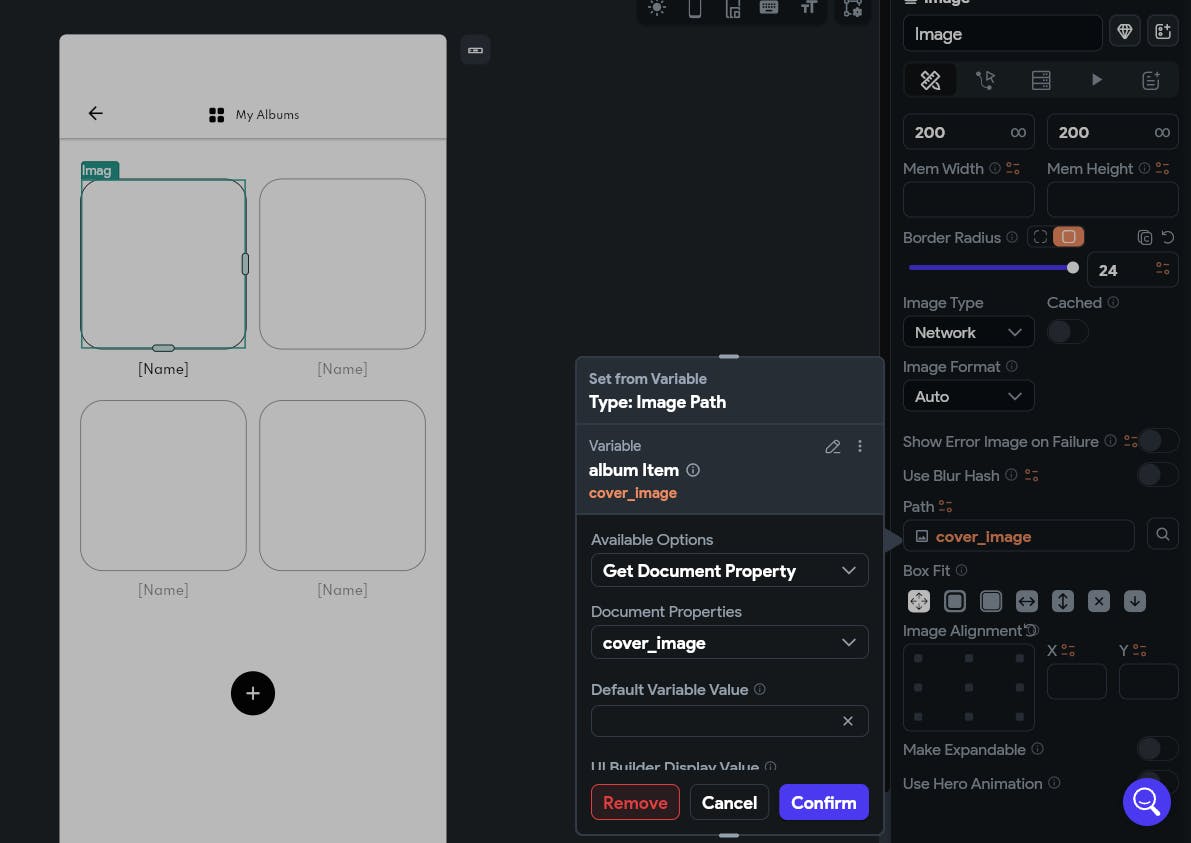The width and height of the screenshot is (1191, 843).
Task: Click the black plus add button
Action: pos(253,693)
